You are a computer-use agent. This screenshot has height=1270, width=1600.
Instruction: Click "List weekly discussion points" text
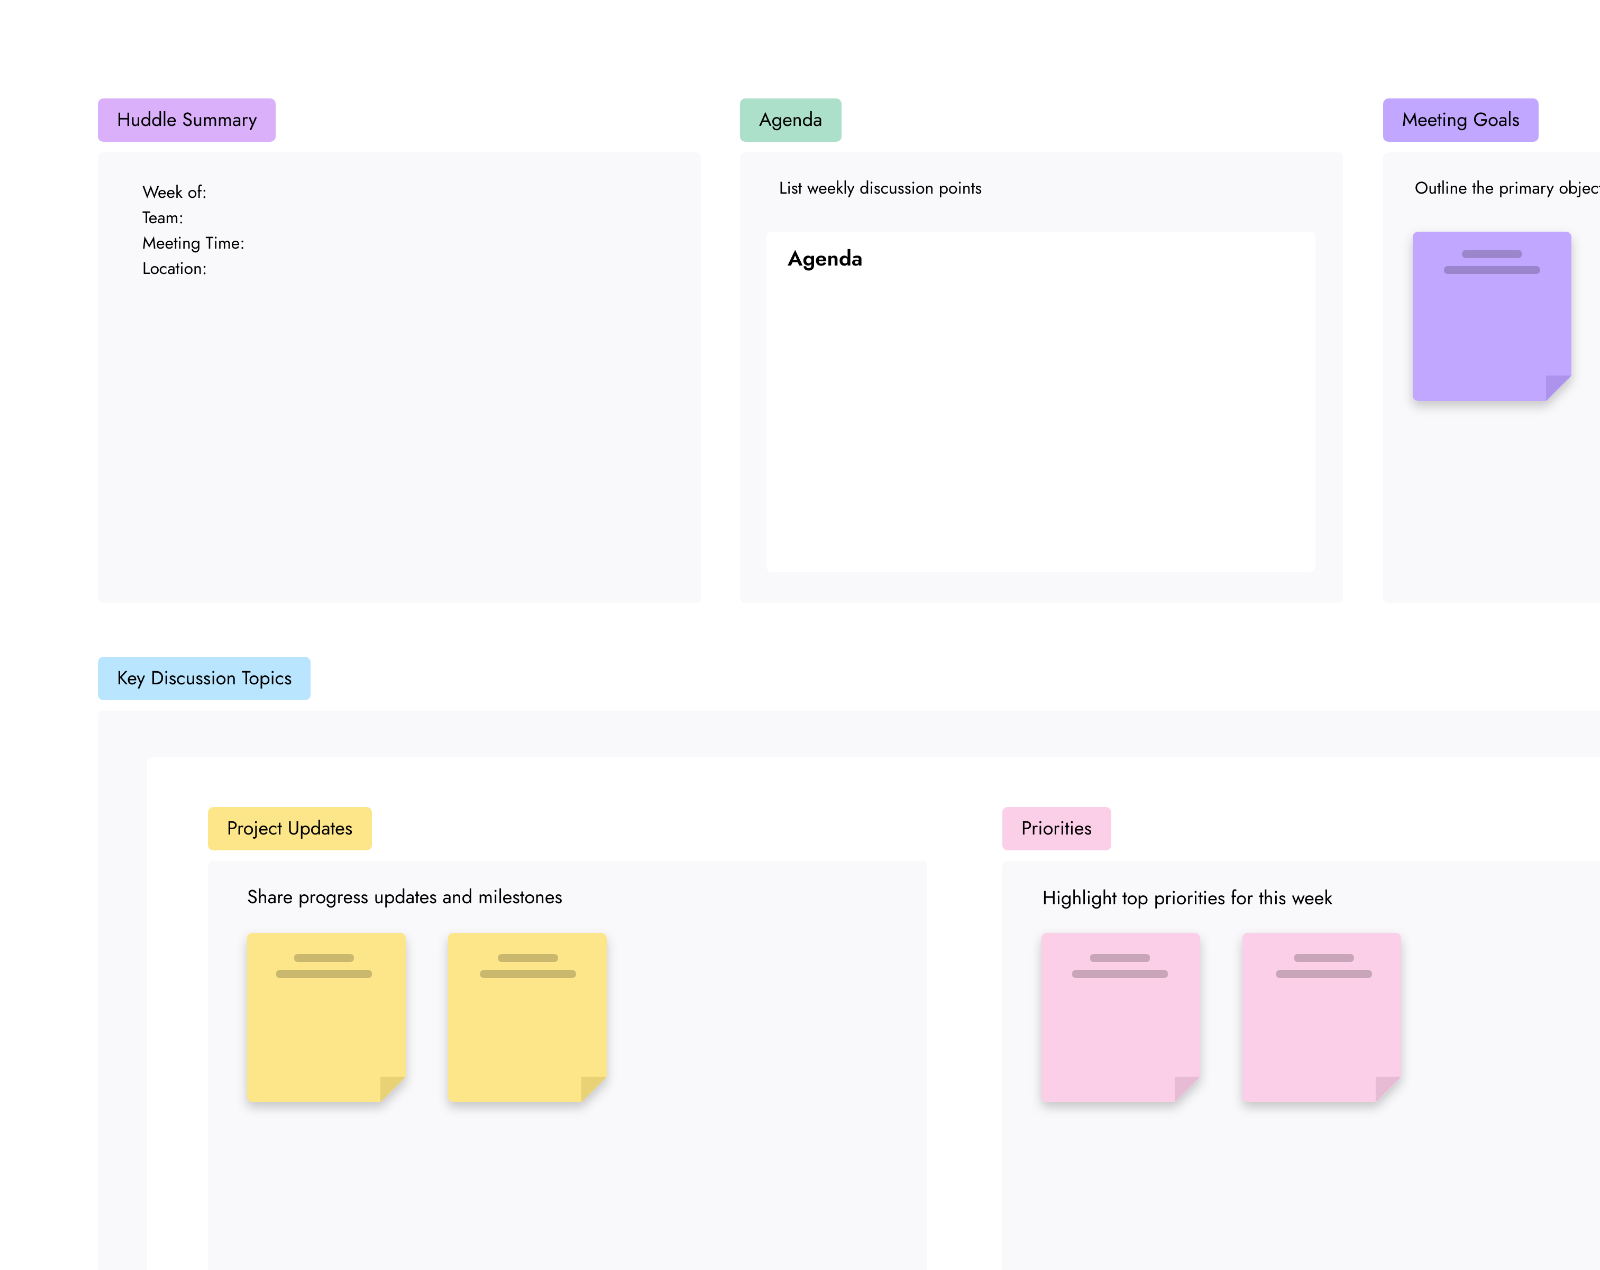click(x=880, y=188)
